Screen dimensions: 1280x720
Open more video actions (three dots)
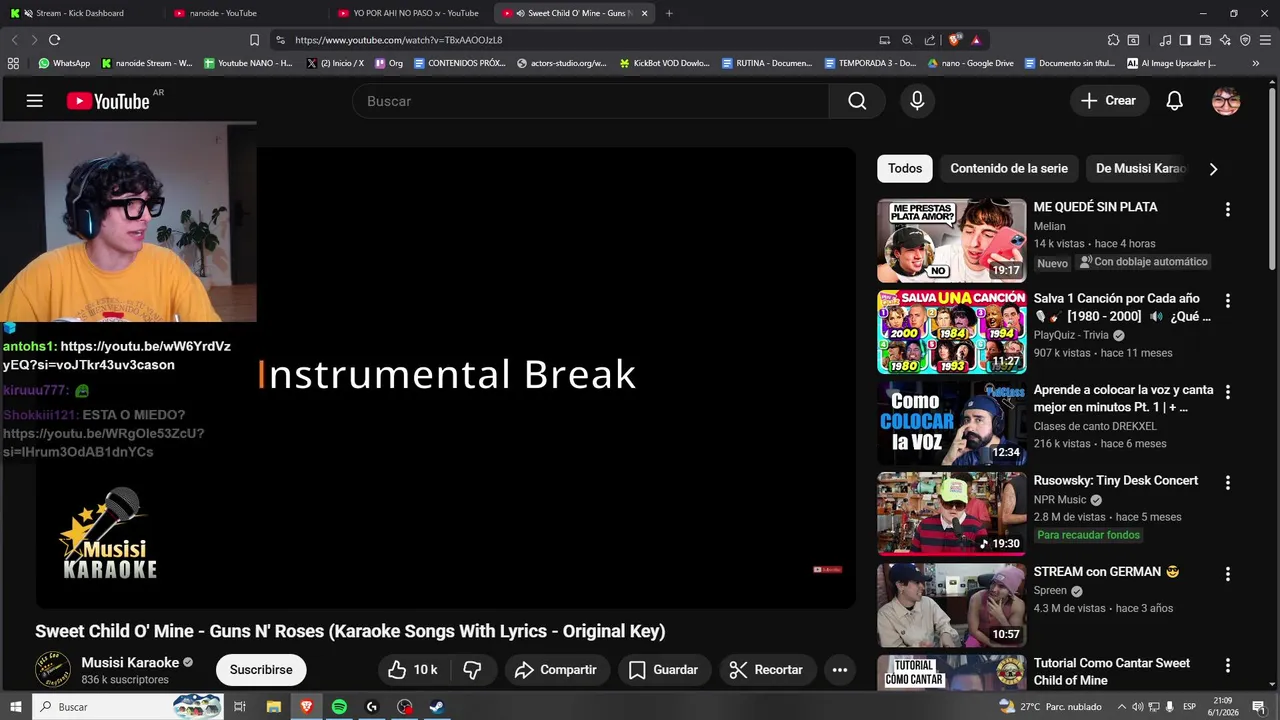840,670
